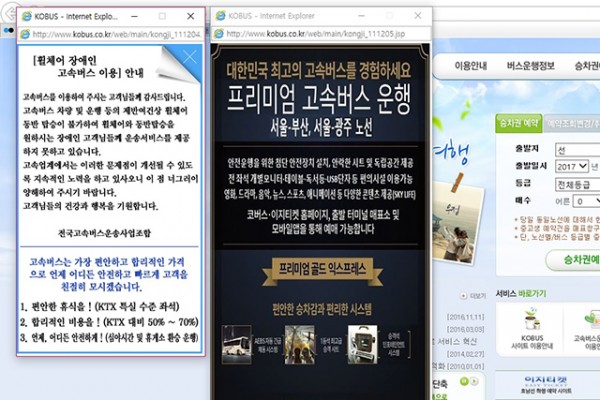
Task: Open the 이용안내 menu on the main page
Action: 471,66
